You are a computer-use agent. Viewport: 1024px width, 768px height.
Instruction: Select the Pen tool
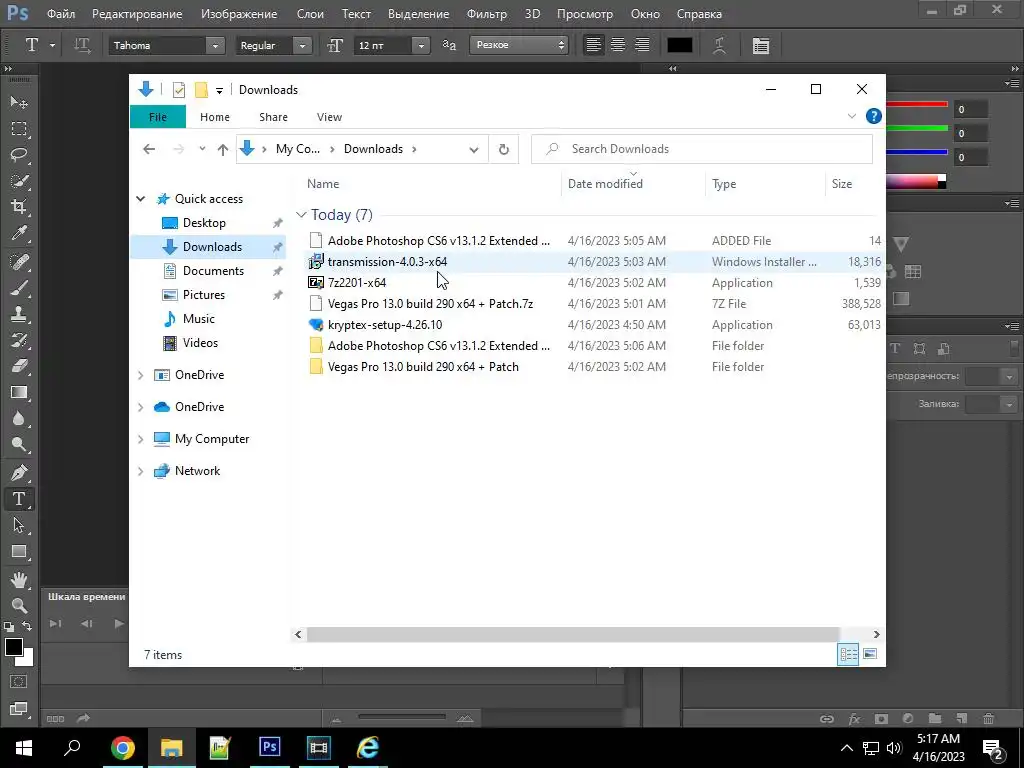point(19,472)
